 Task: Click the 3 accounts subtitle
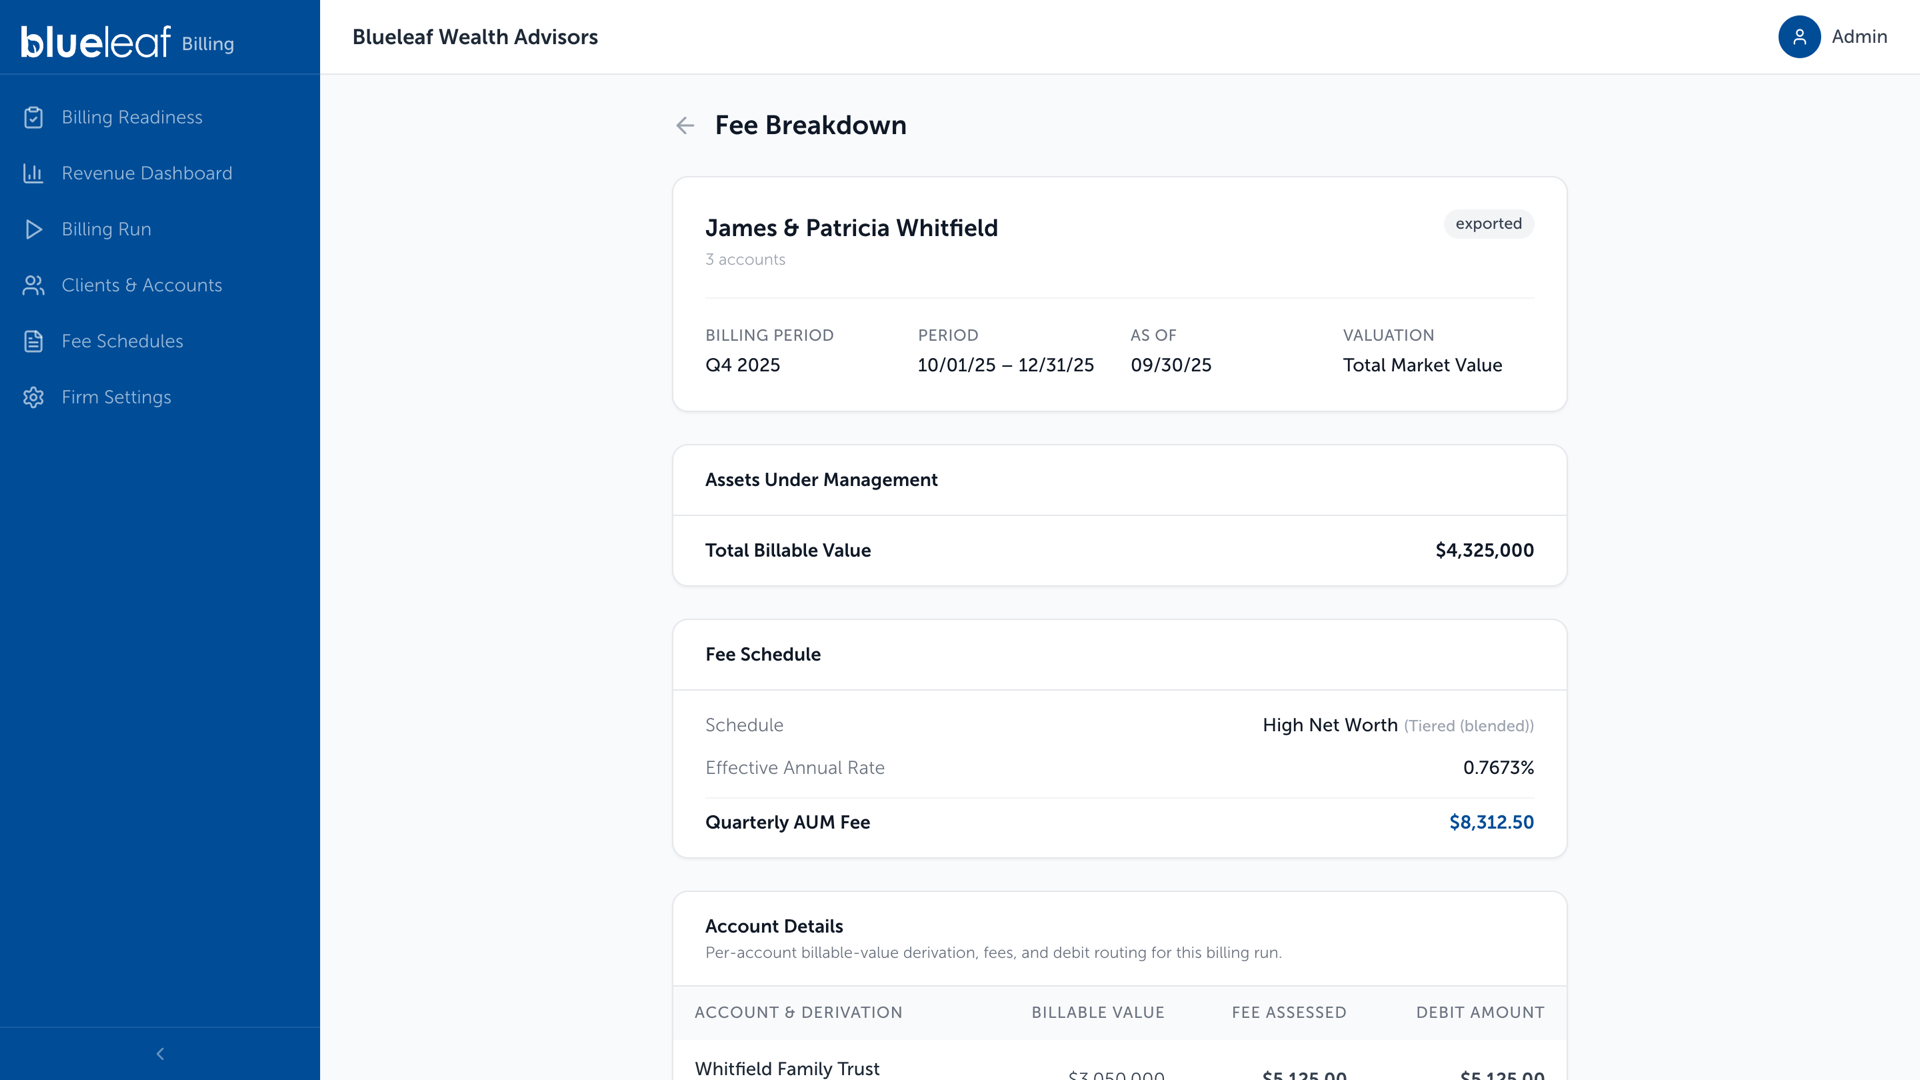[x=745, y=259]
